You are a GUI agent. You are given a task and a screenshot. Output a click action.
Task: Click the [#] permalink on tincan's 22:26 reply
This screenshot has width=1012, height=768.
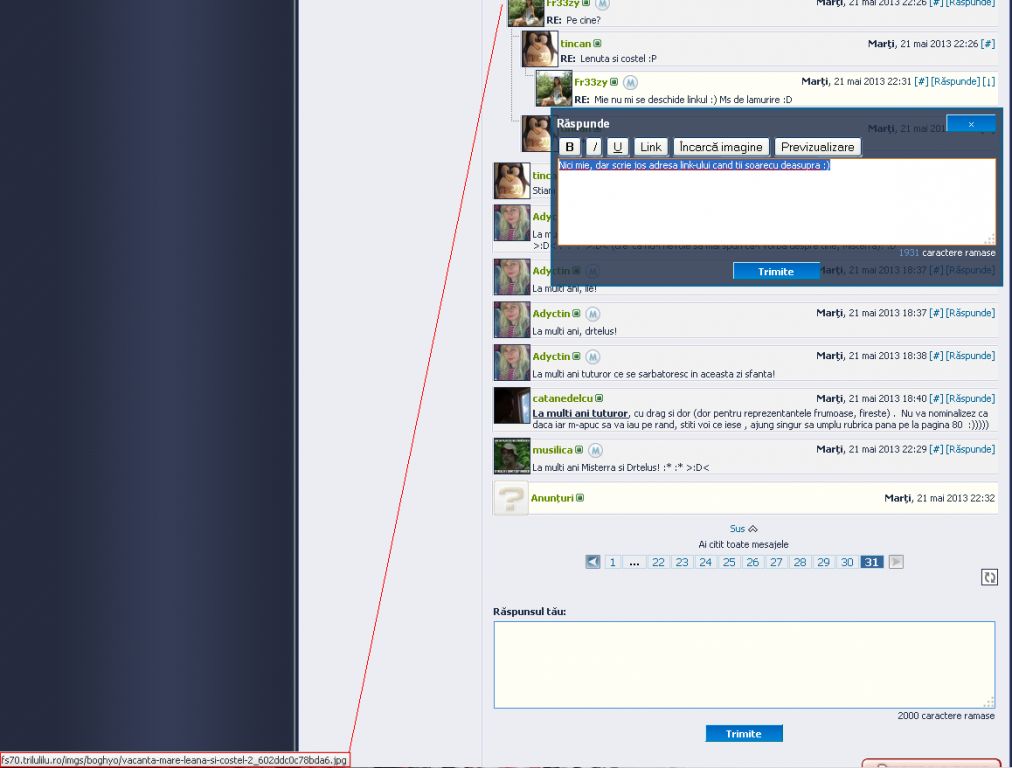tap(987, 44)
